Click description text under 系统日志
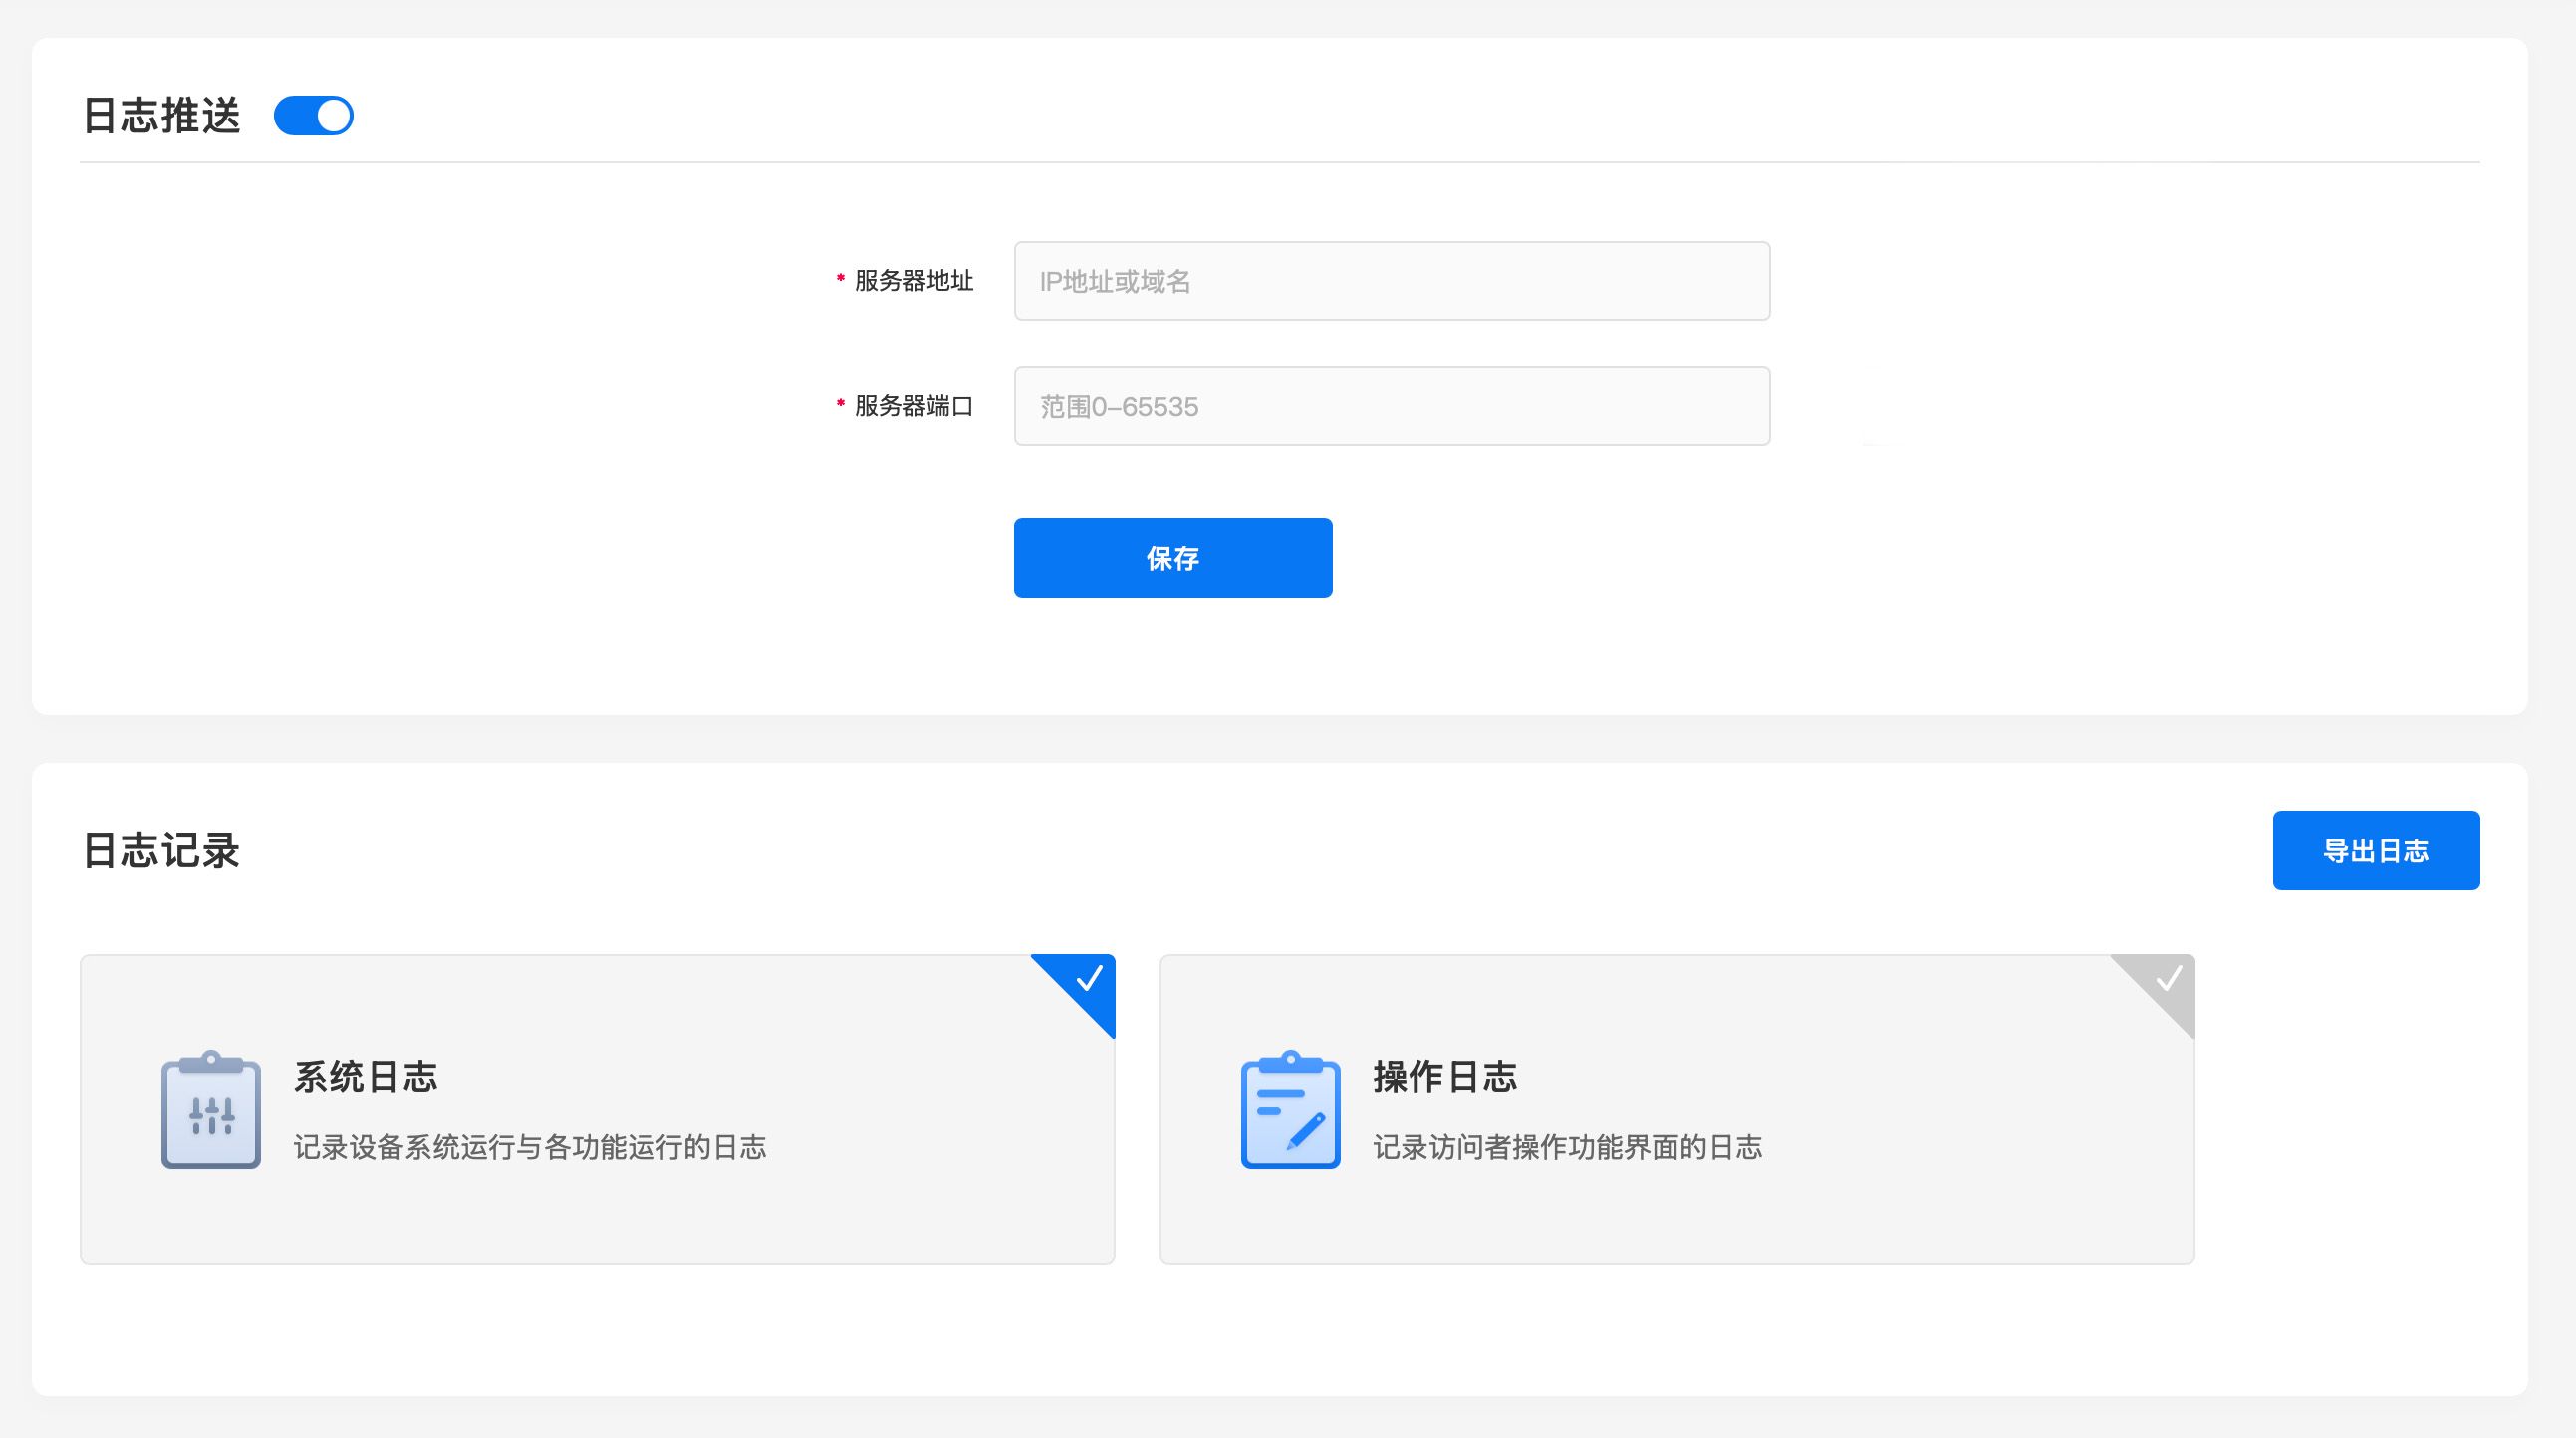The width and height of the screenshot is (2576, 1438). 530,1147
